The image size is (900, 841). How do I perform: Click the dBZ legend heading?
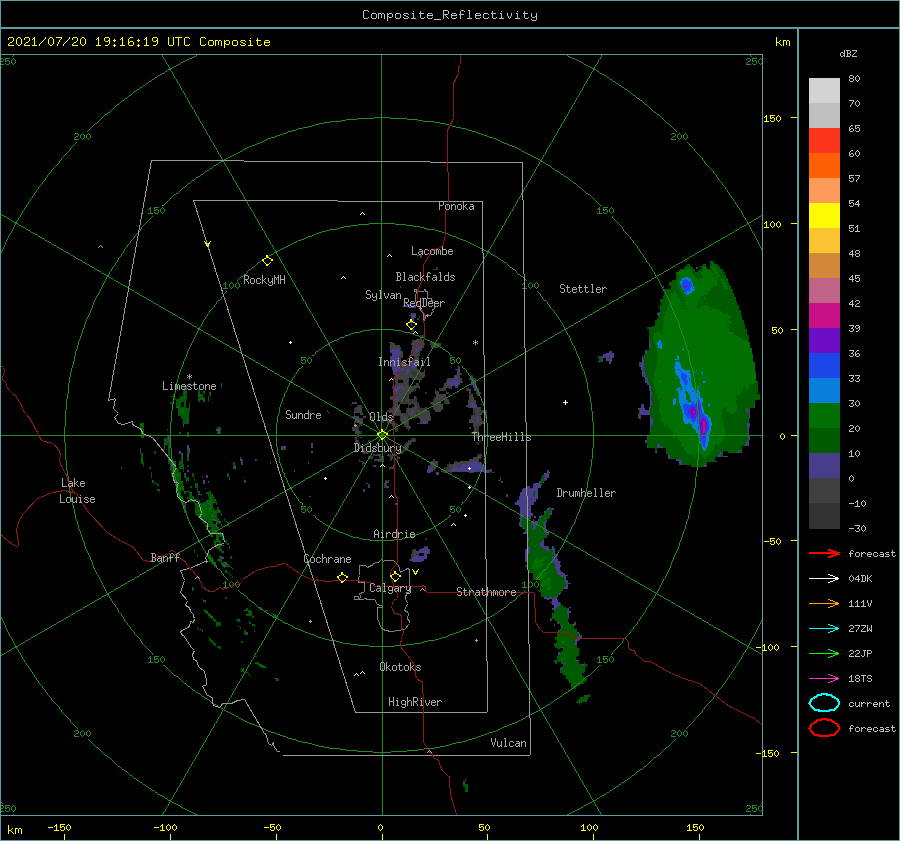(848, 54)
